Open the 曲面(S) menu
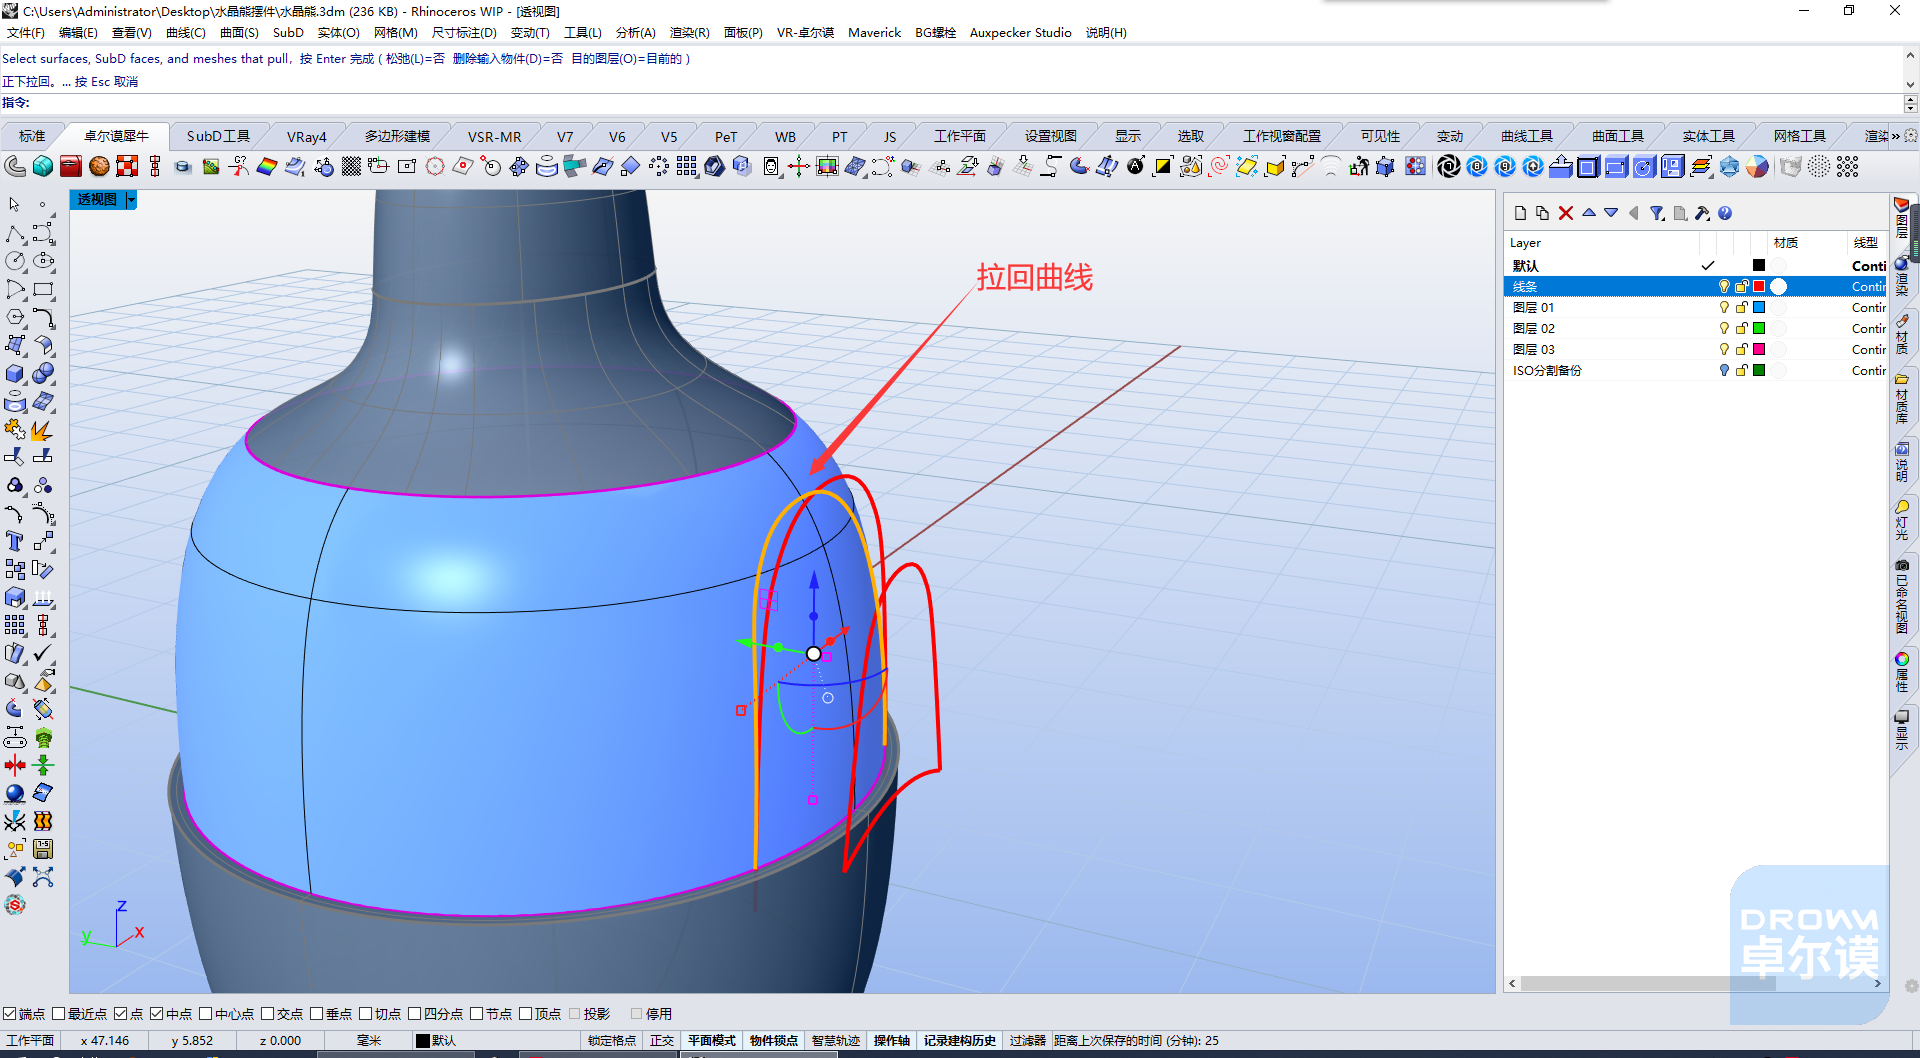This screenshot has height=1058, width=1920. point(239,33)
